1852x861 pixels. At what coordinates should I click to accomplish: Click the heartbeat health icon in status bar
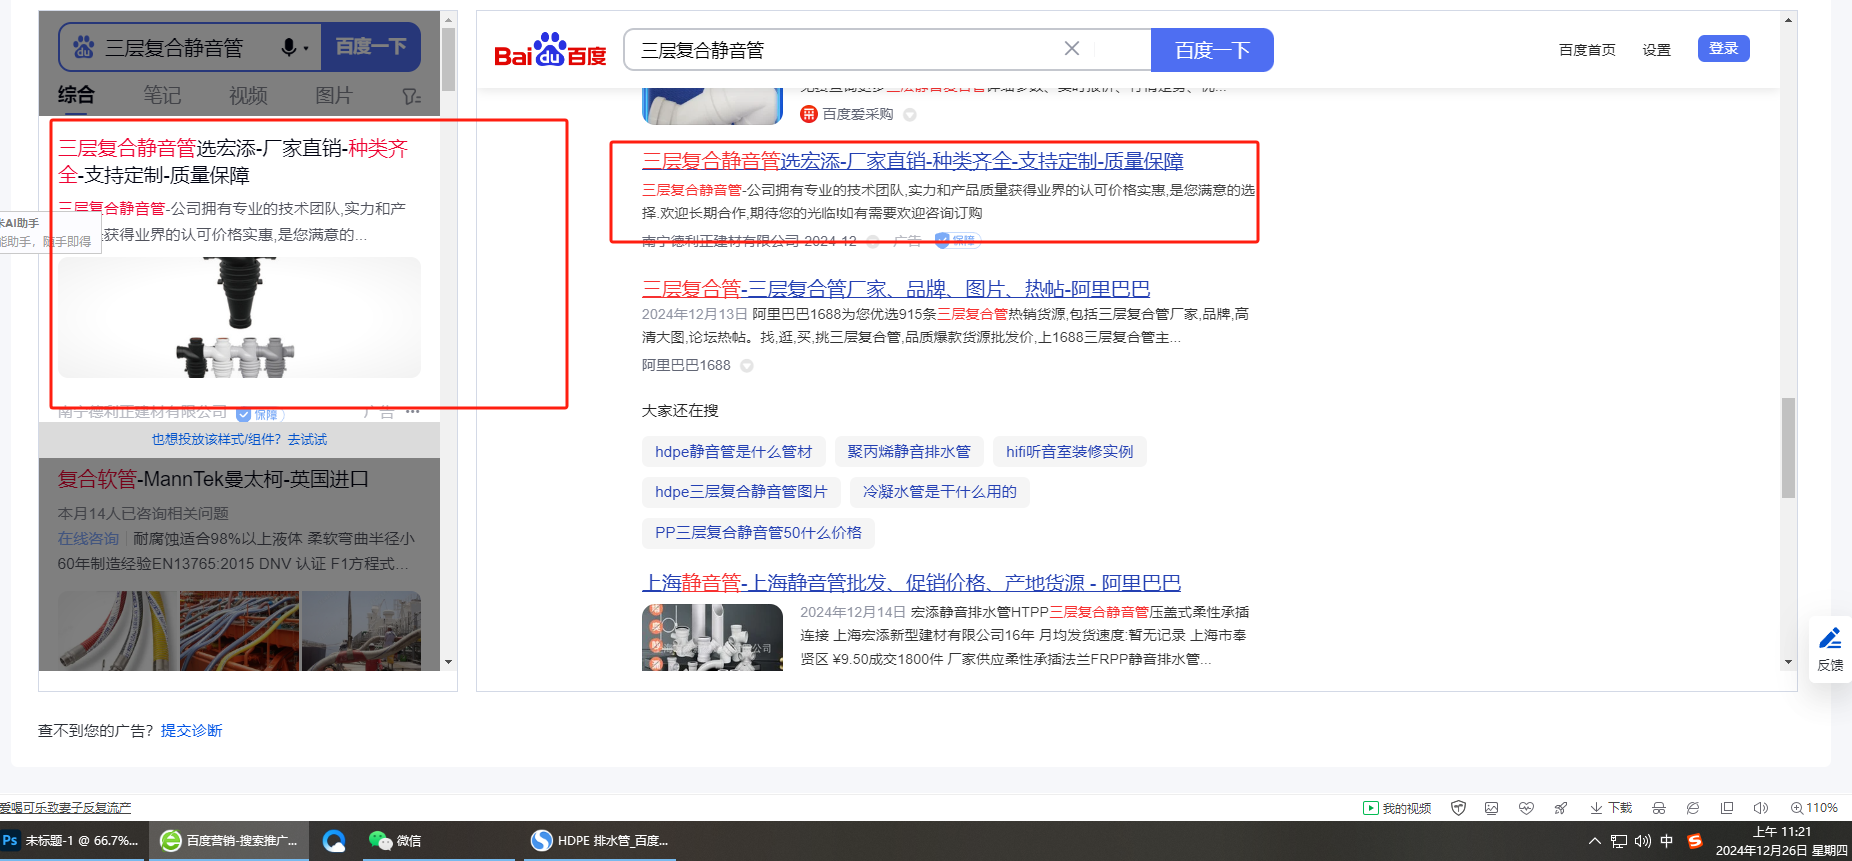point(1526,808)
